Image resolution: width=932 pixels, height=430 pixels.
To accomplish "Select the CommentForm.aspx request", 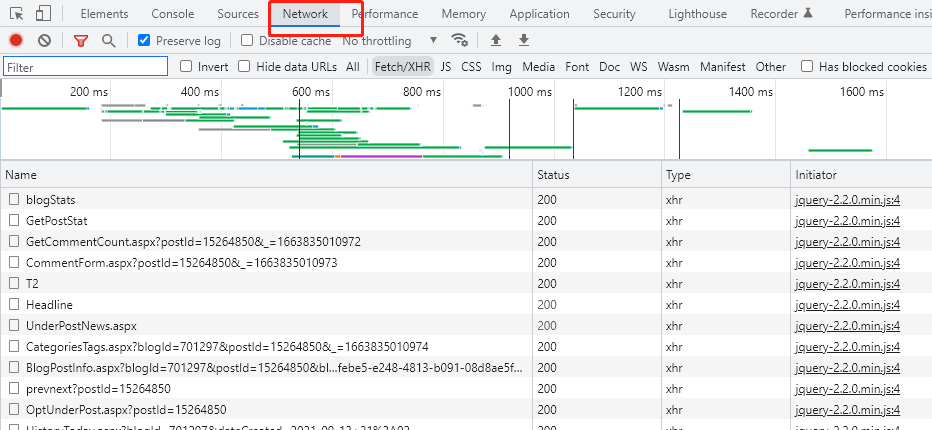I will (181, 263).
